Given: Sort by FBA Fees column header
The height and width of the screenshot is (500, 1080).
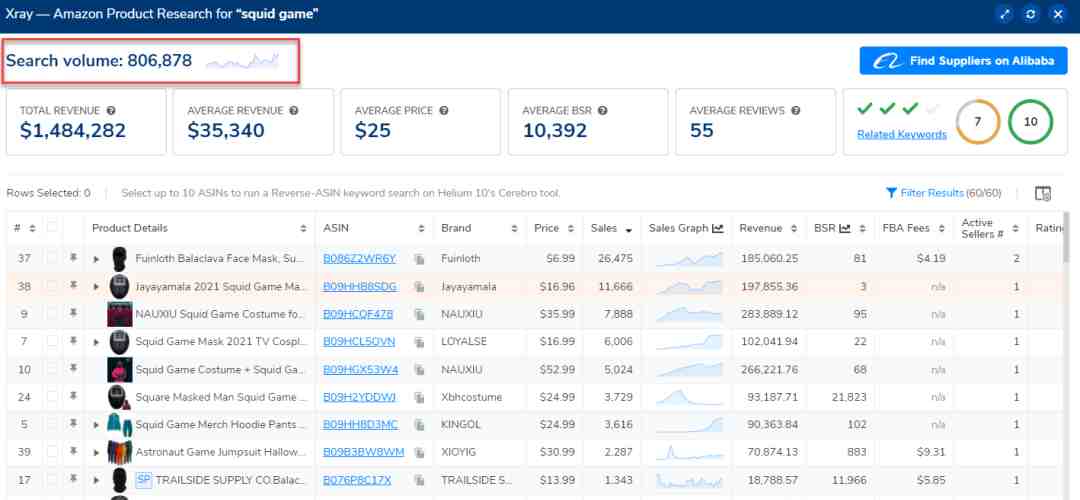Looking at the screenshot, I should 941,228.
